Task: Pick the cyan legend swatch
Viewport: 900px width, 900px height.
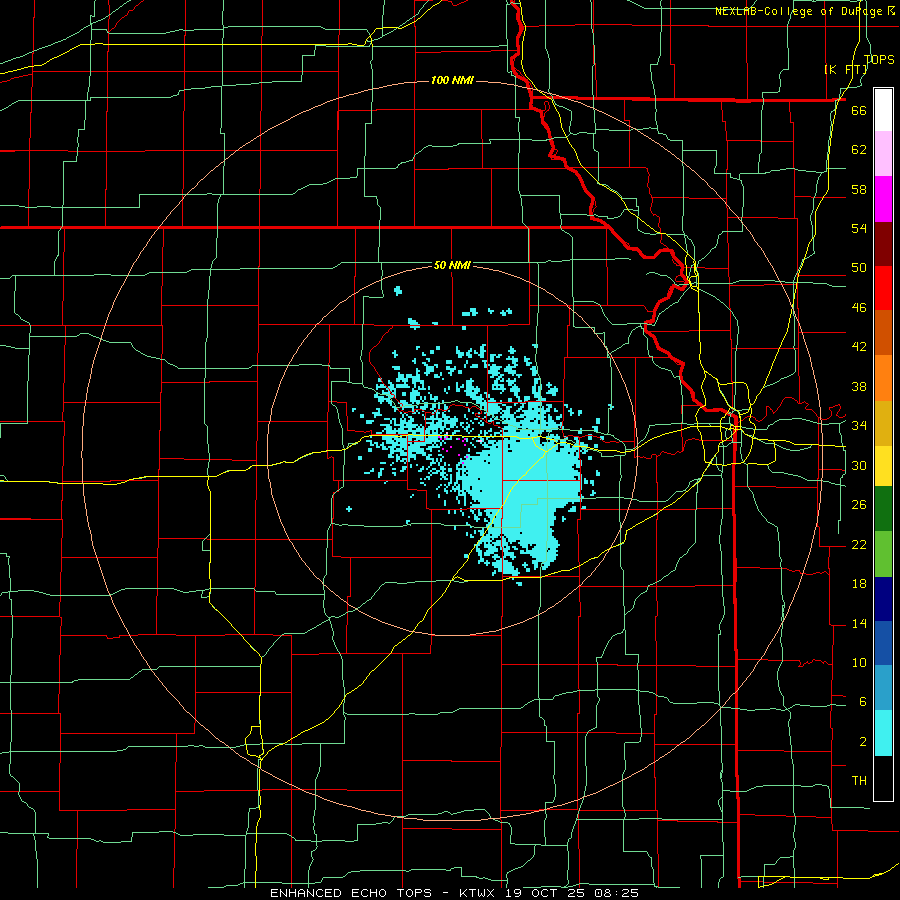Action: [883, 733]
